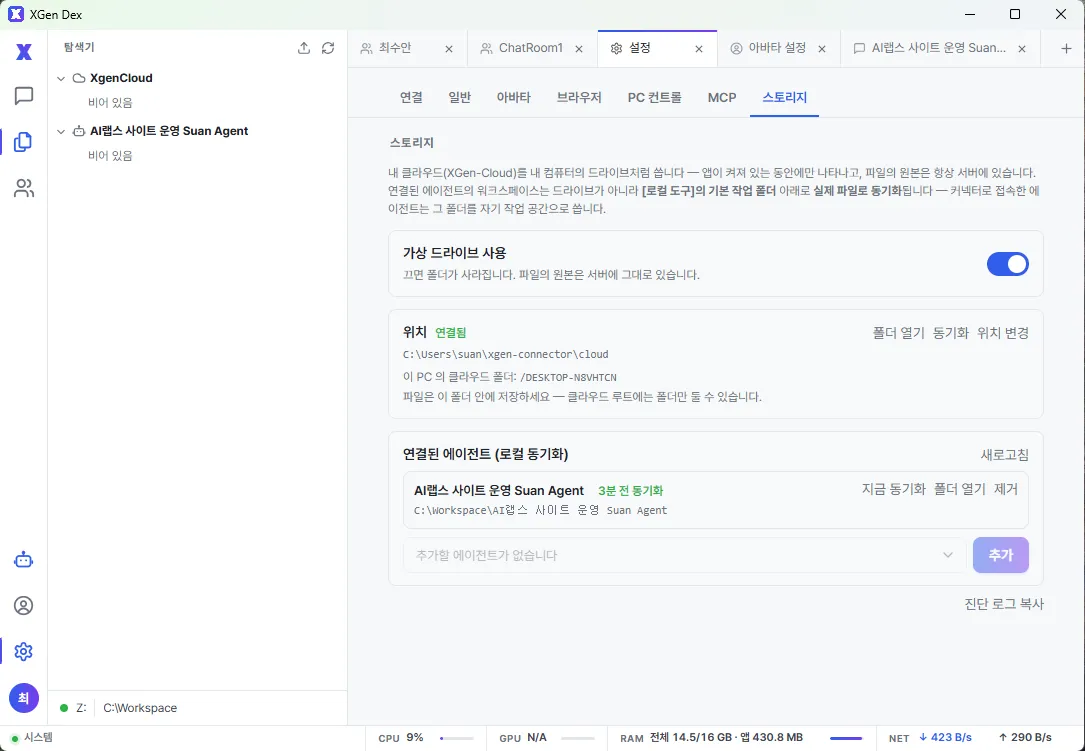The image size is (1085, 751).
Task: Toggle the 가상 드라이브 사용 switch
Action: click(x=1008, y=264)
